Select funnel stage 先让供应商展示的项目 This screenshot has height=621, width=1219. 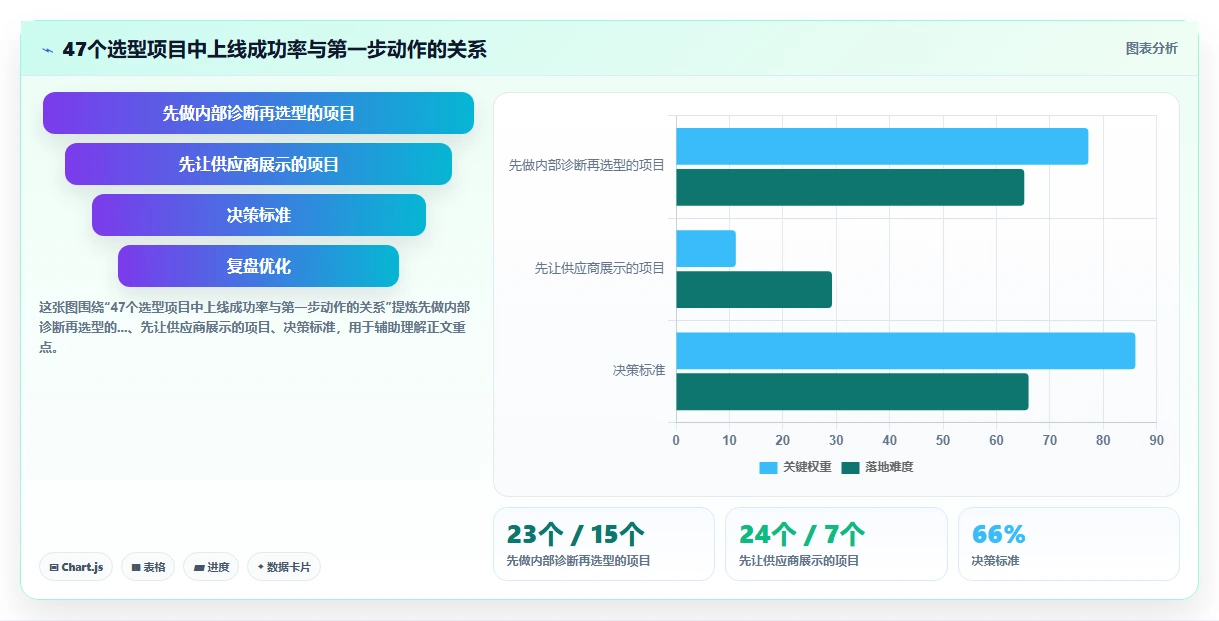tap(258, 164)
